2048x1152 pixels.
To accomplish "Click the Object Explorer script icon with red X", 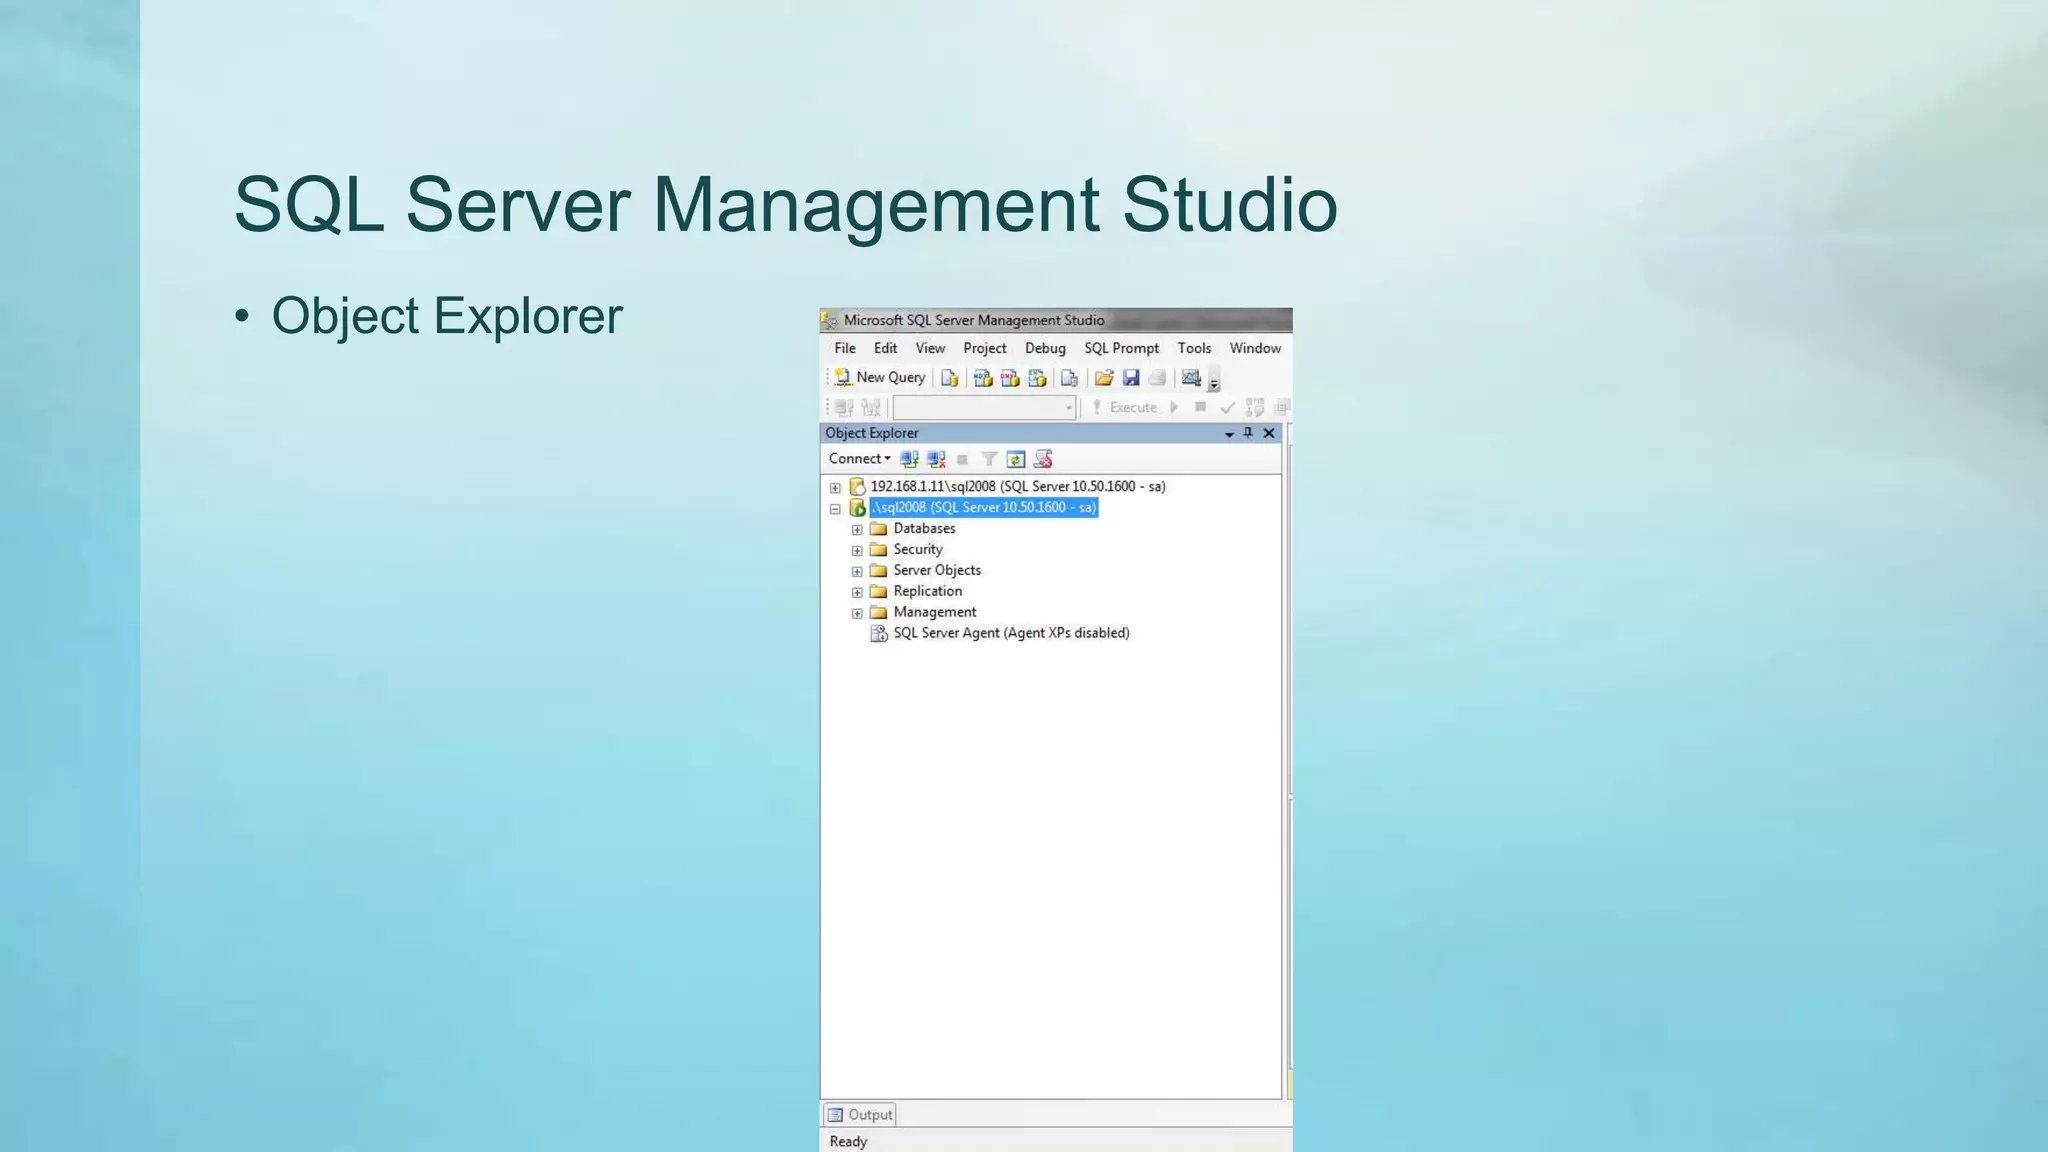I will 1043,459.
